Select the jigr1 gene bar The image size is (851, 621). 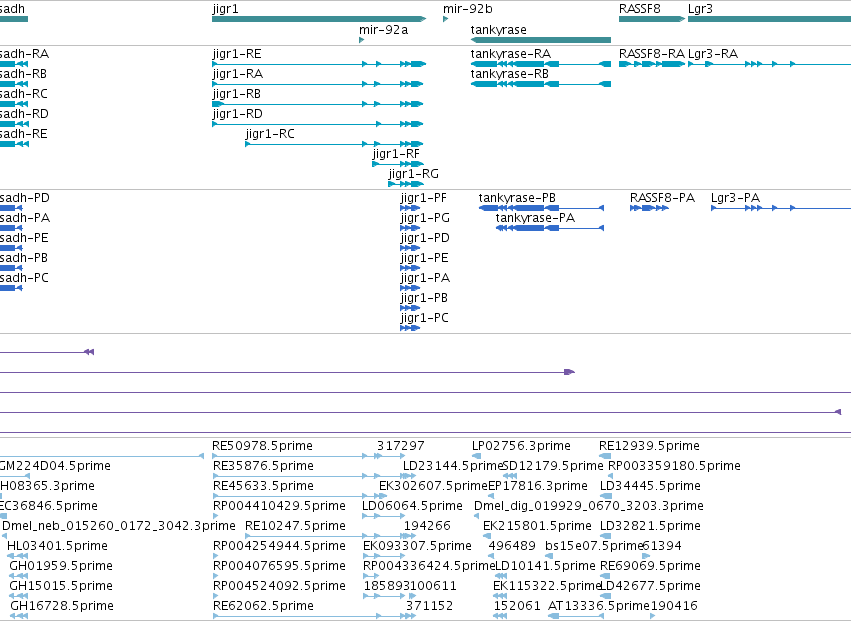click(319, 19)
